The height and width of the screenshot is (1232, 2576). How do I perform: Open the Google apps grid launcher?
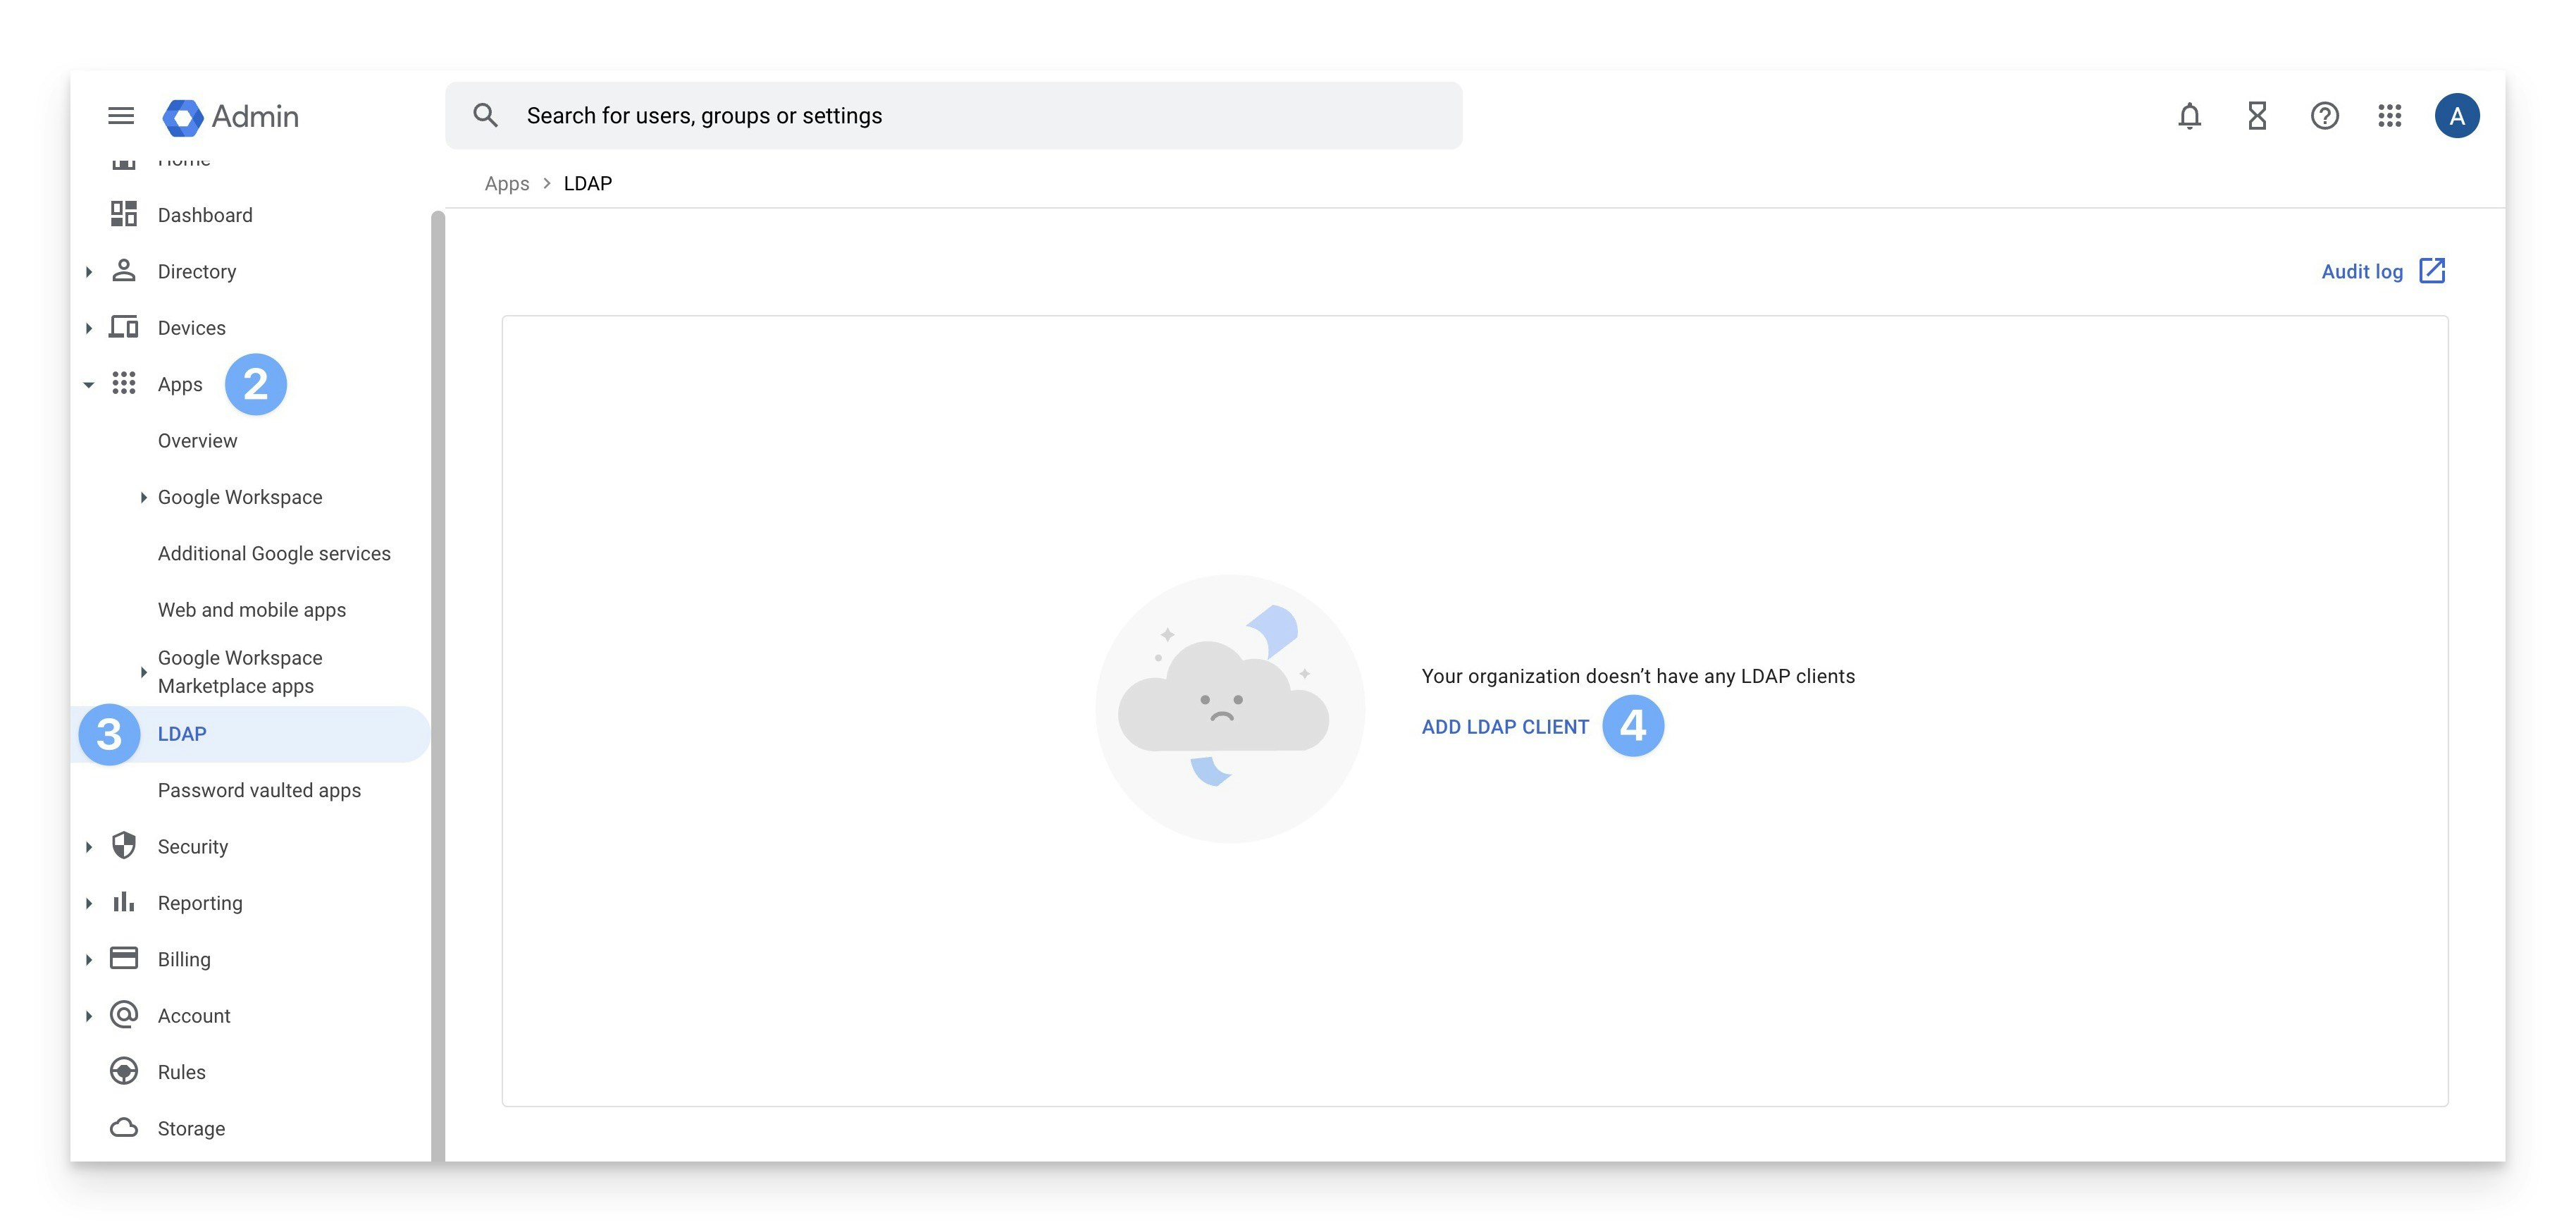(2389, 116)
